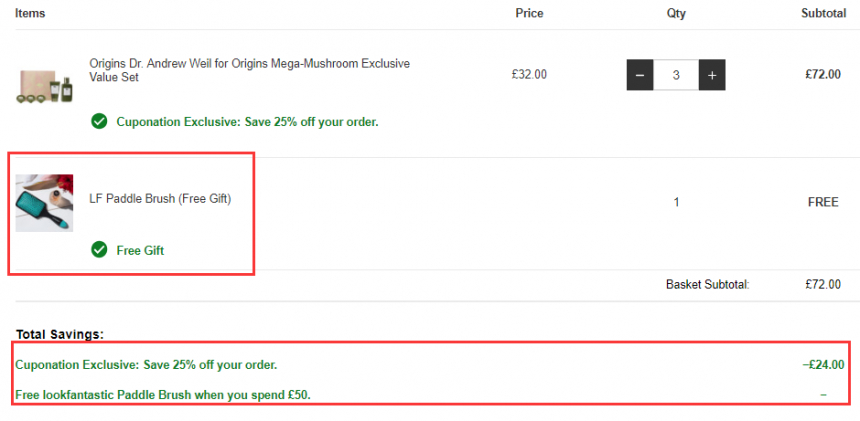860x421 pixels.
Task: Click the green Free Gift label
Action: [140, 251]
